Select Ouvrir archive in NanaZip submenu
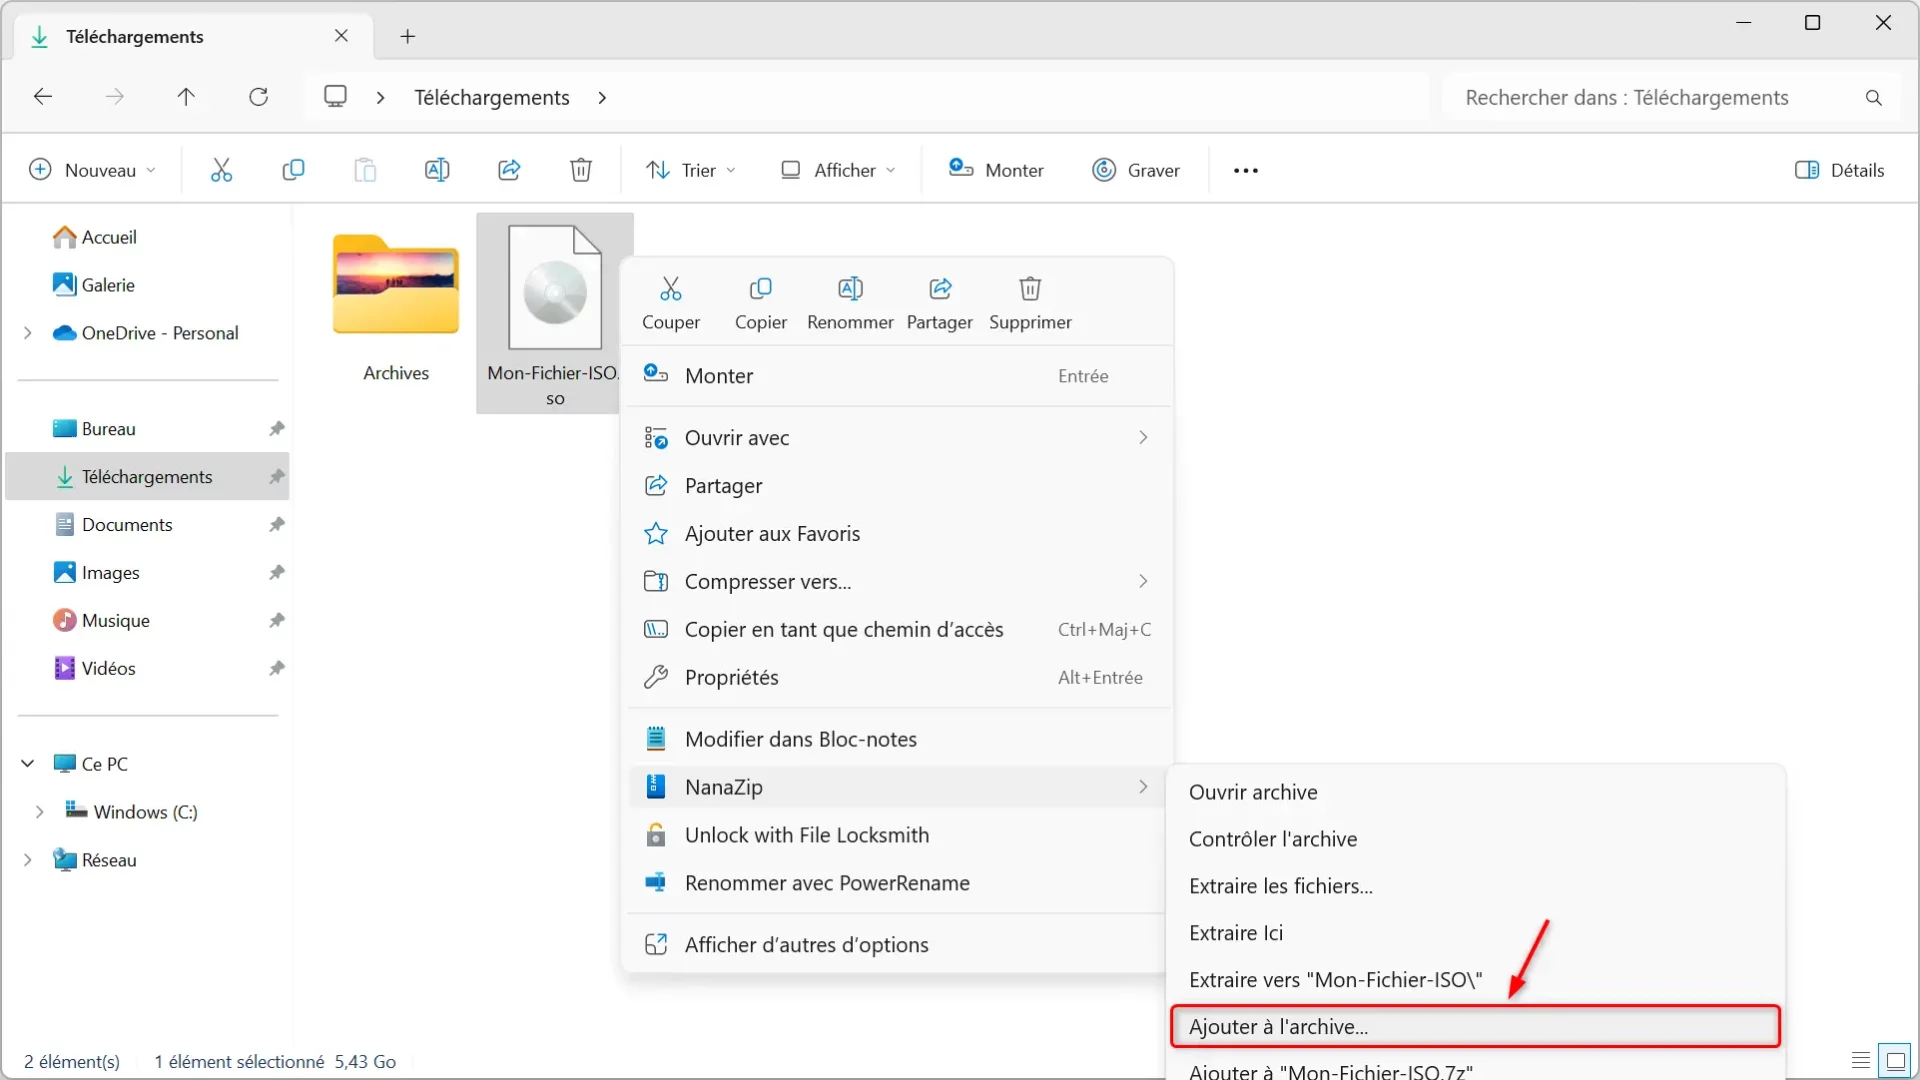This screenshot has height=1080, width=1920. point(1475,793)
